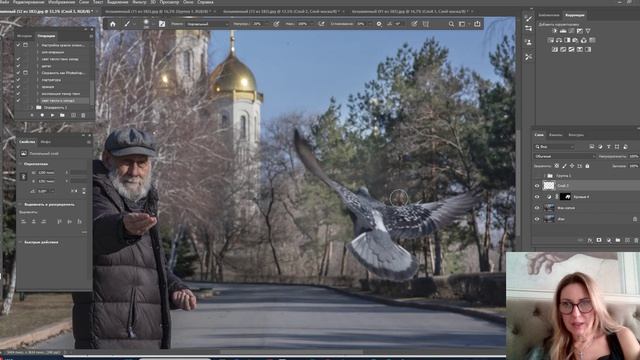Click the layer opacity field Непрозрачность
This screenshot has height=360, width=640.
pyautogui.click(x=634, y=156)
